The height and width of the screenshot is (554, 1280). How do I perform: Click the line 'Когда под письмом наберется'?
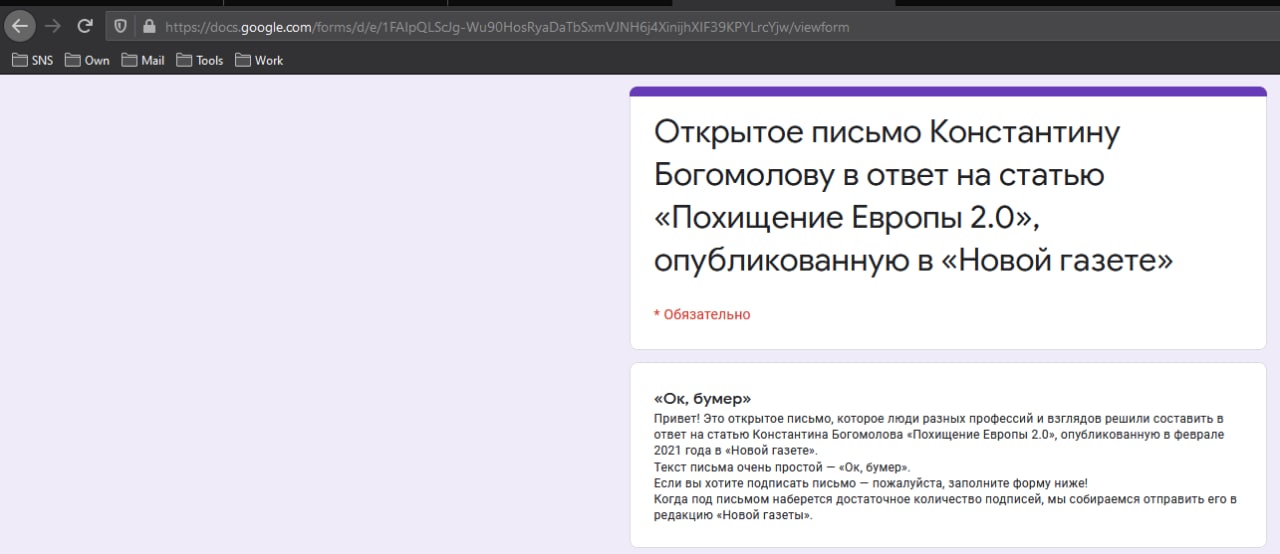click(x=945, y=499)
